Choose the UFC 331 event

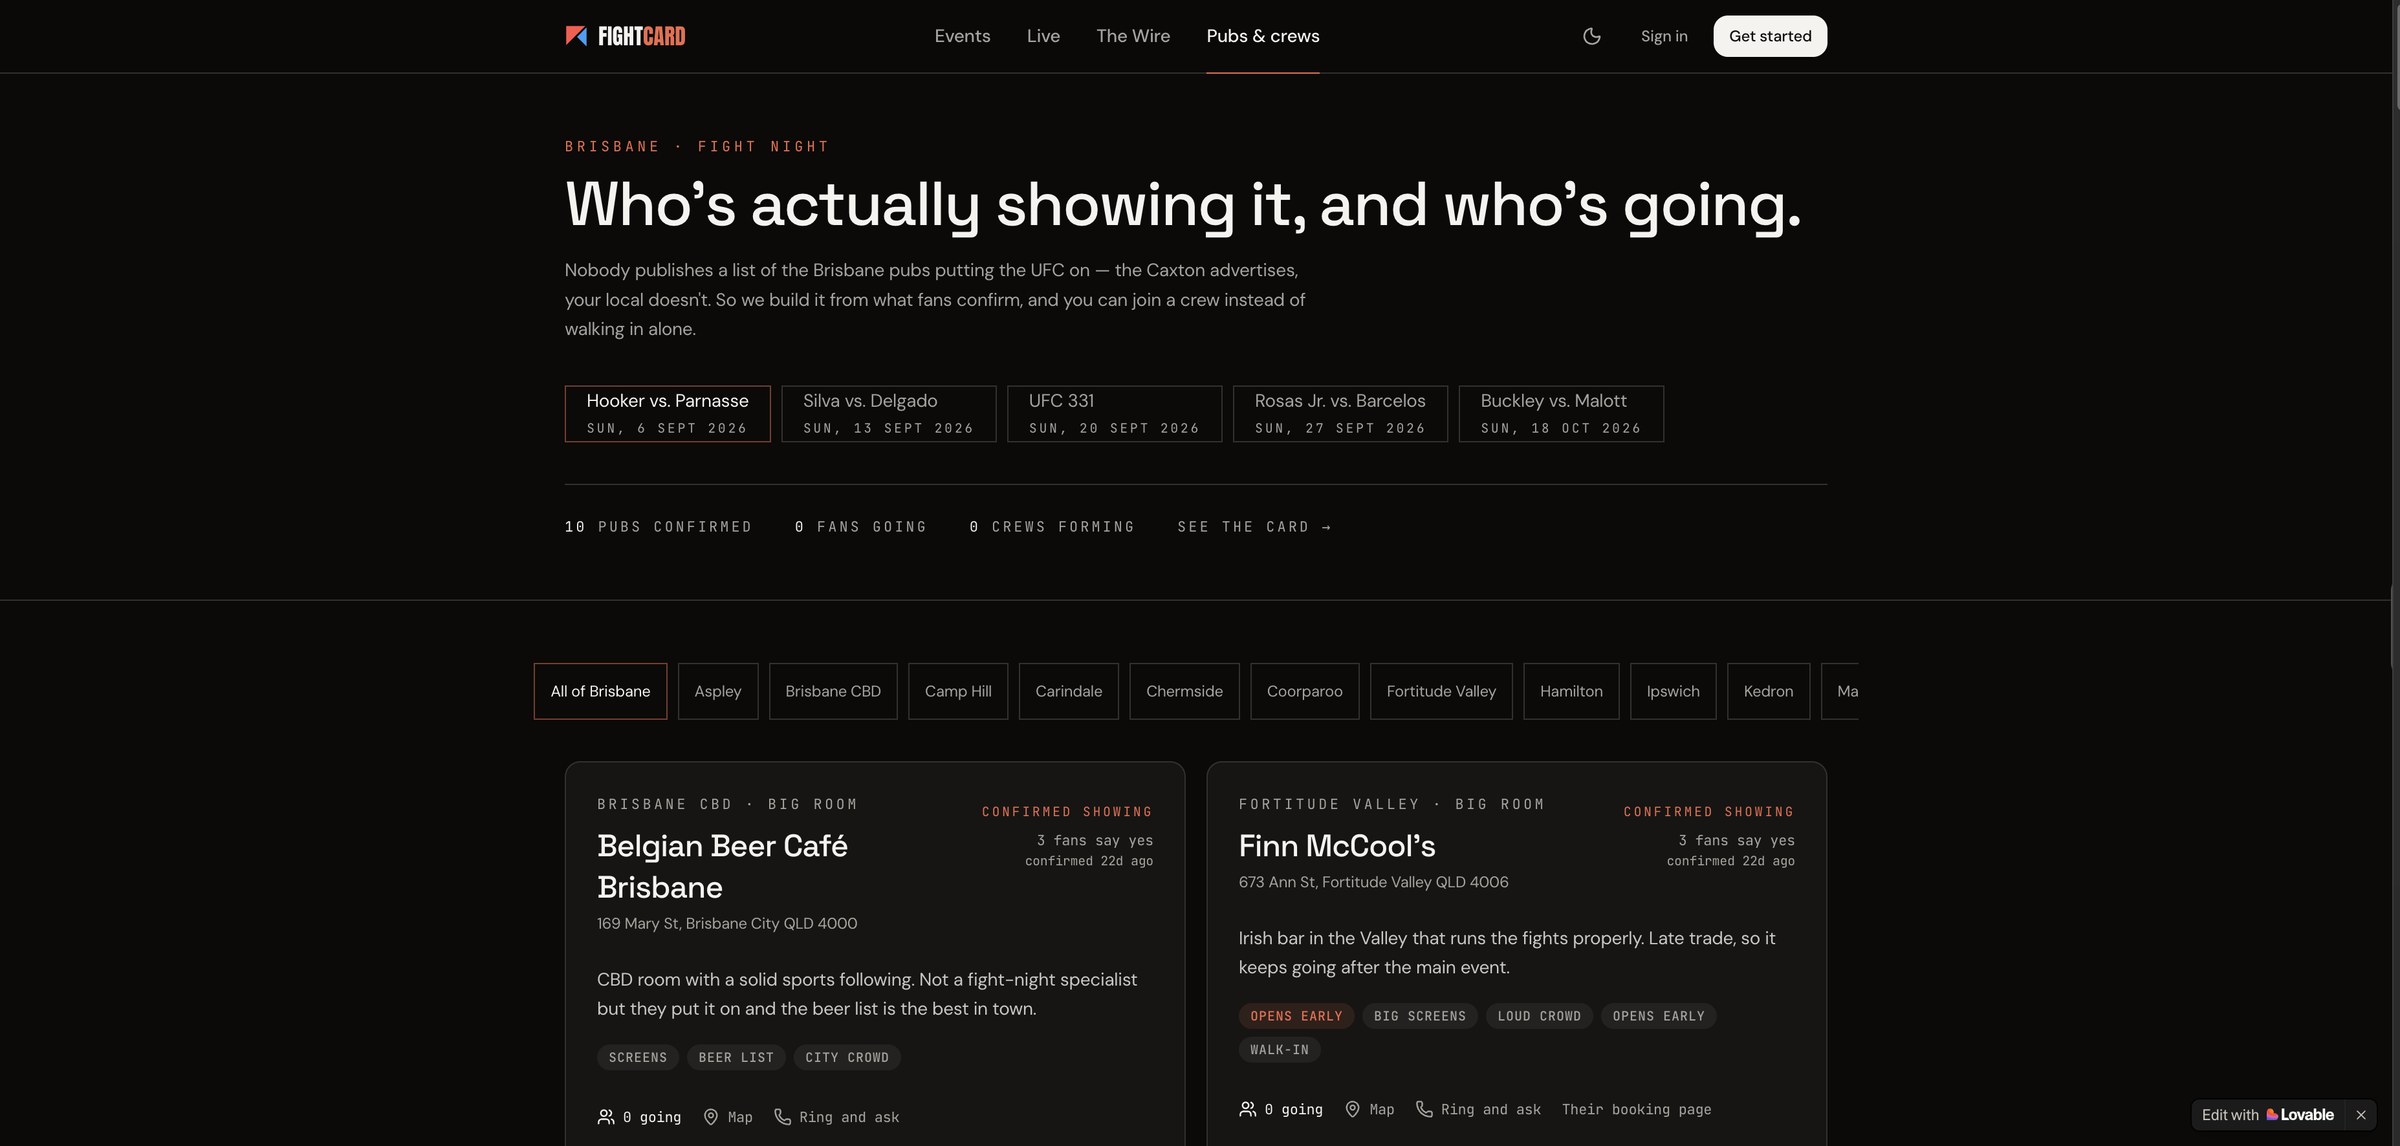[1114, 414]
